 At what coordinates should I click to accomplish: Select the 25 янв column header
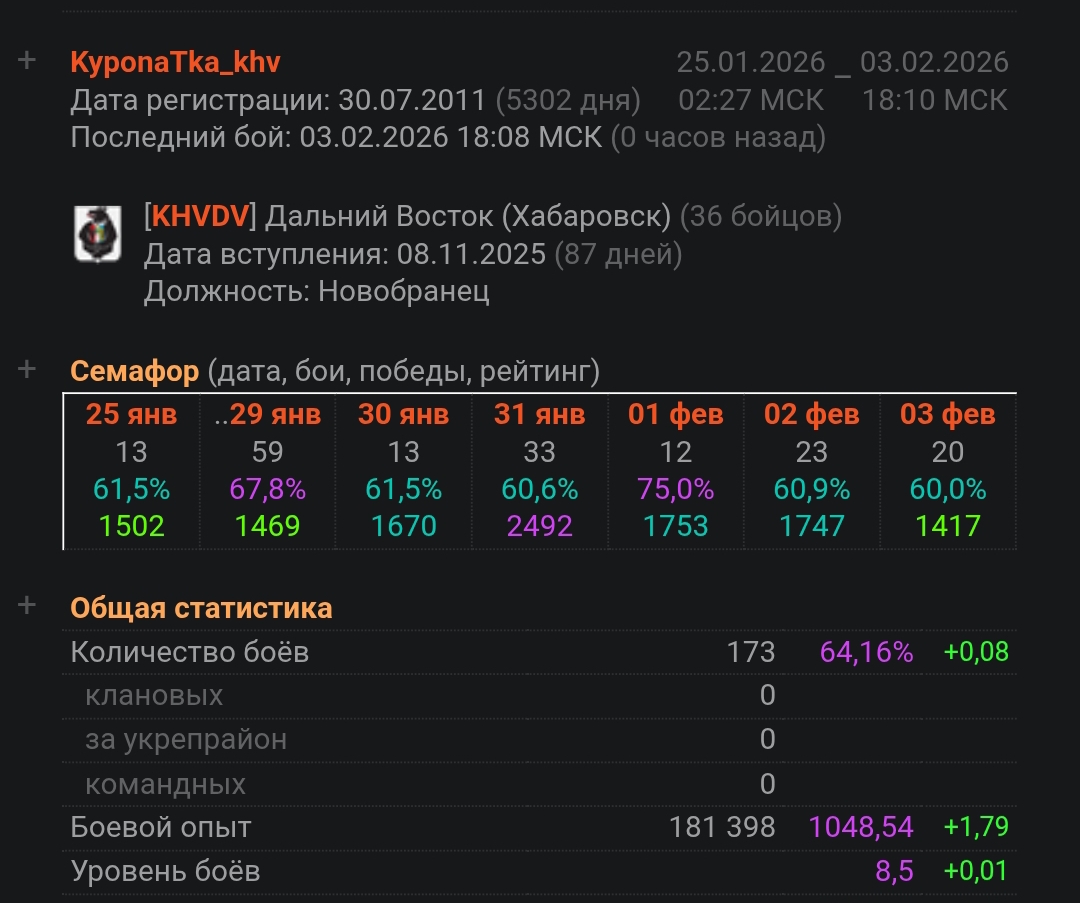[x=131, y=415]
